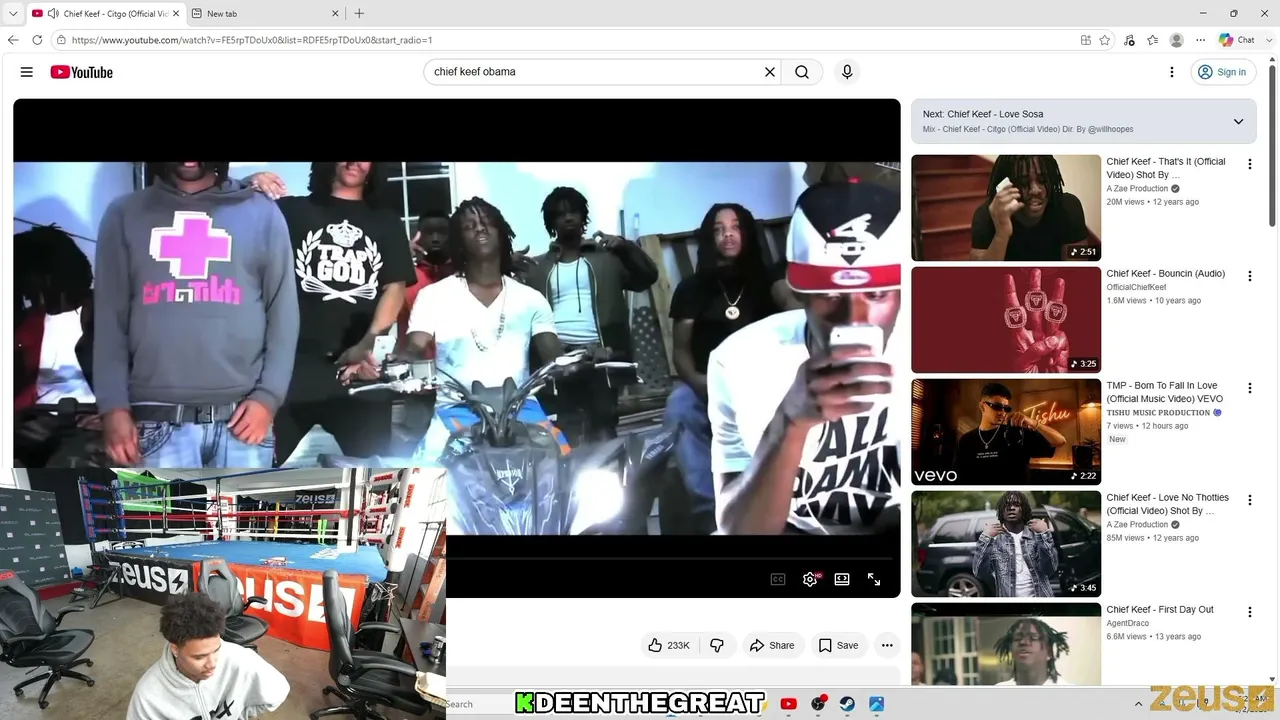
Task: Submit search with the magnifier button
Action: tap(802, 72)
